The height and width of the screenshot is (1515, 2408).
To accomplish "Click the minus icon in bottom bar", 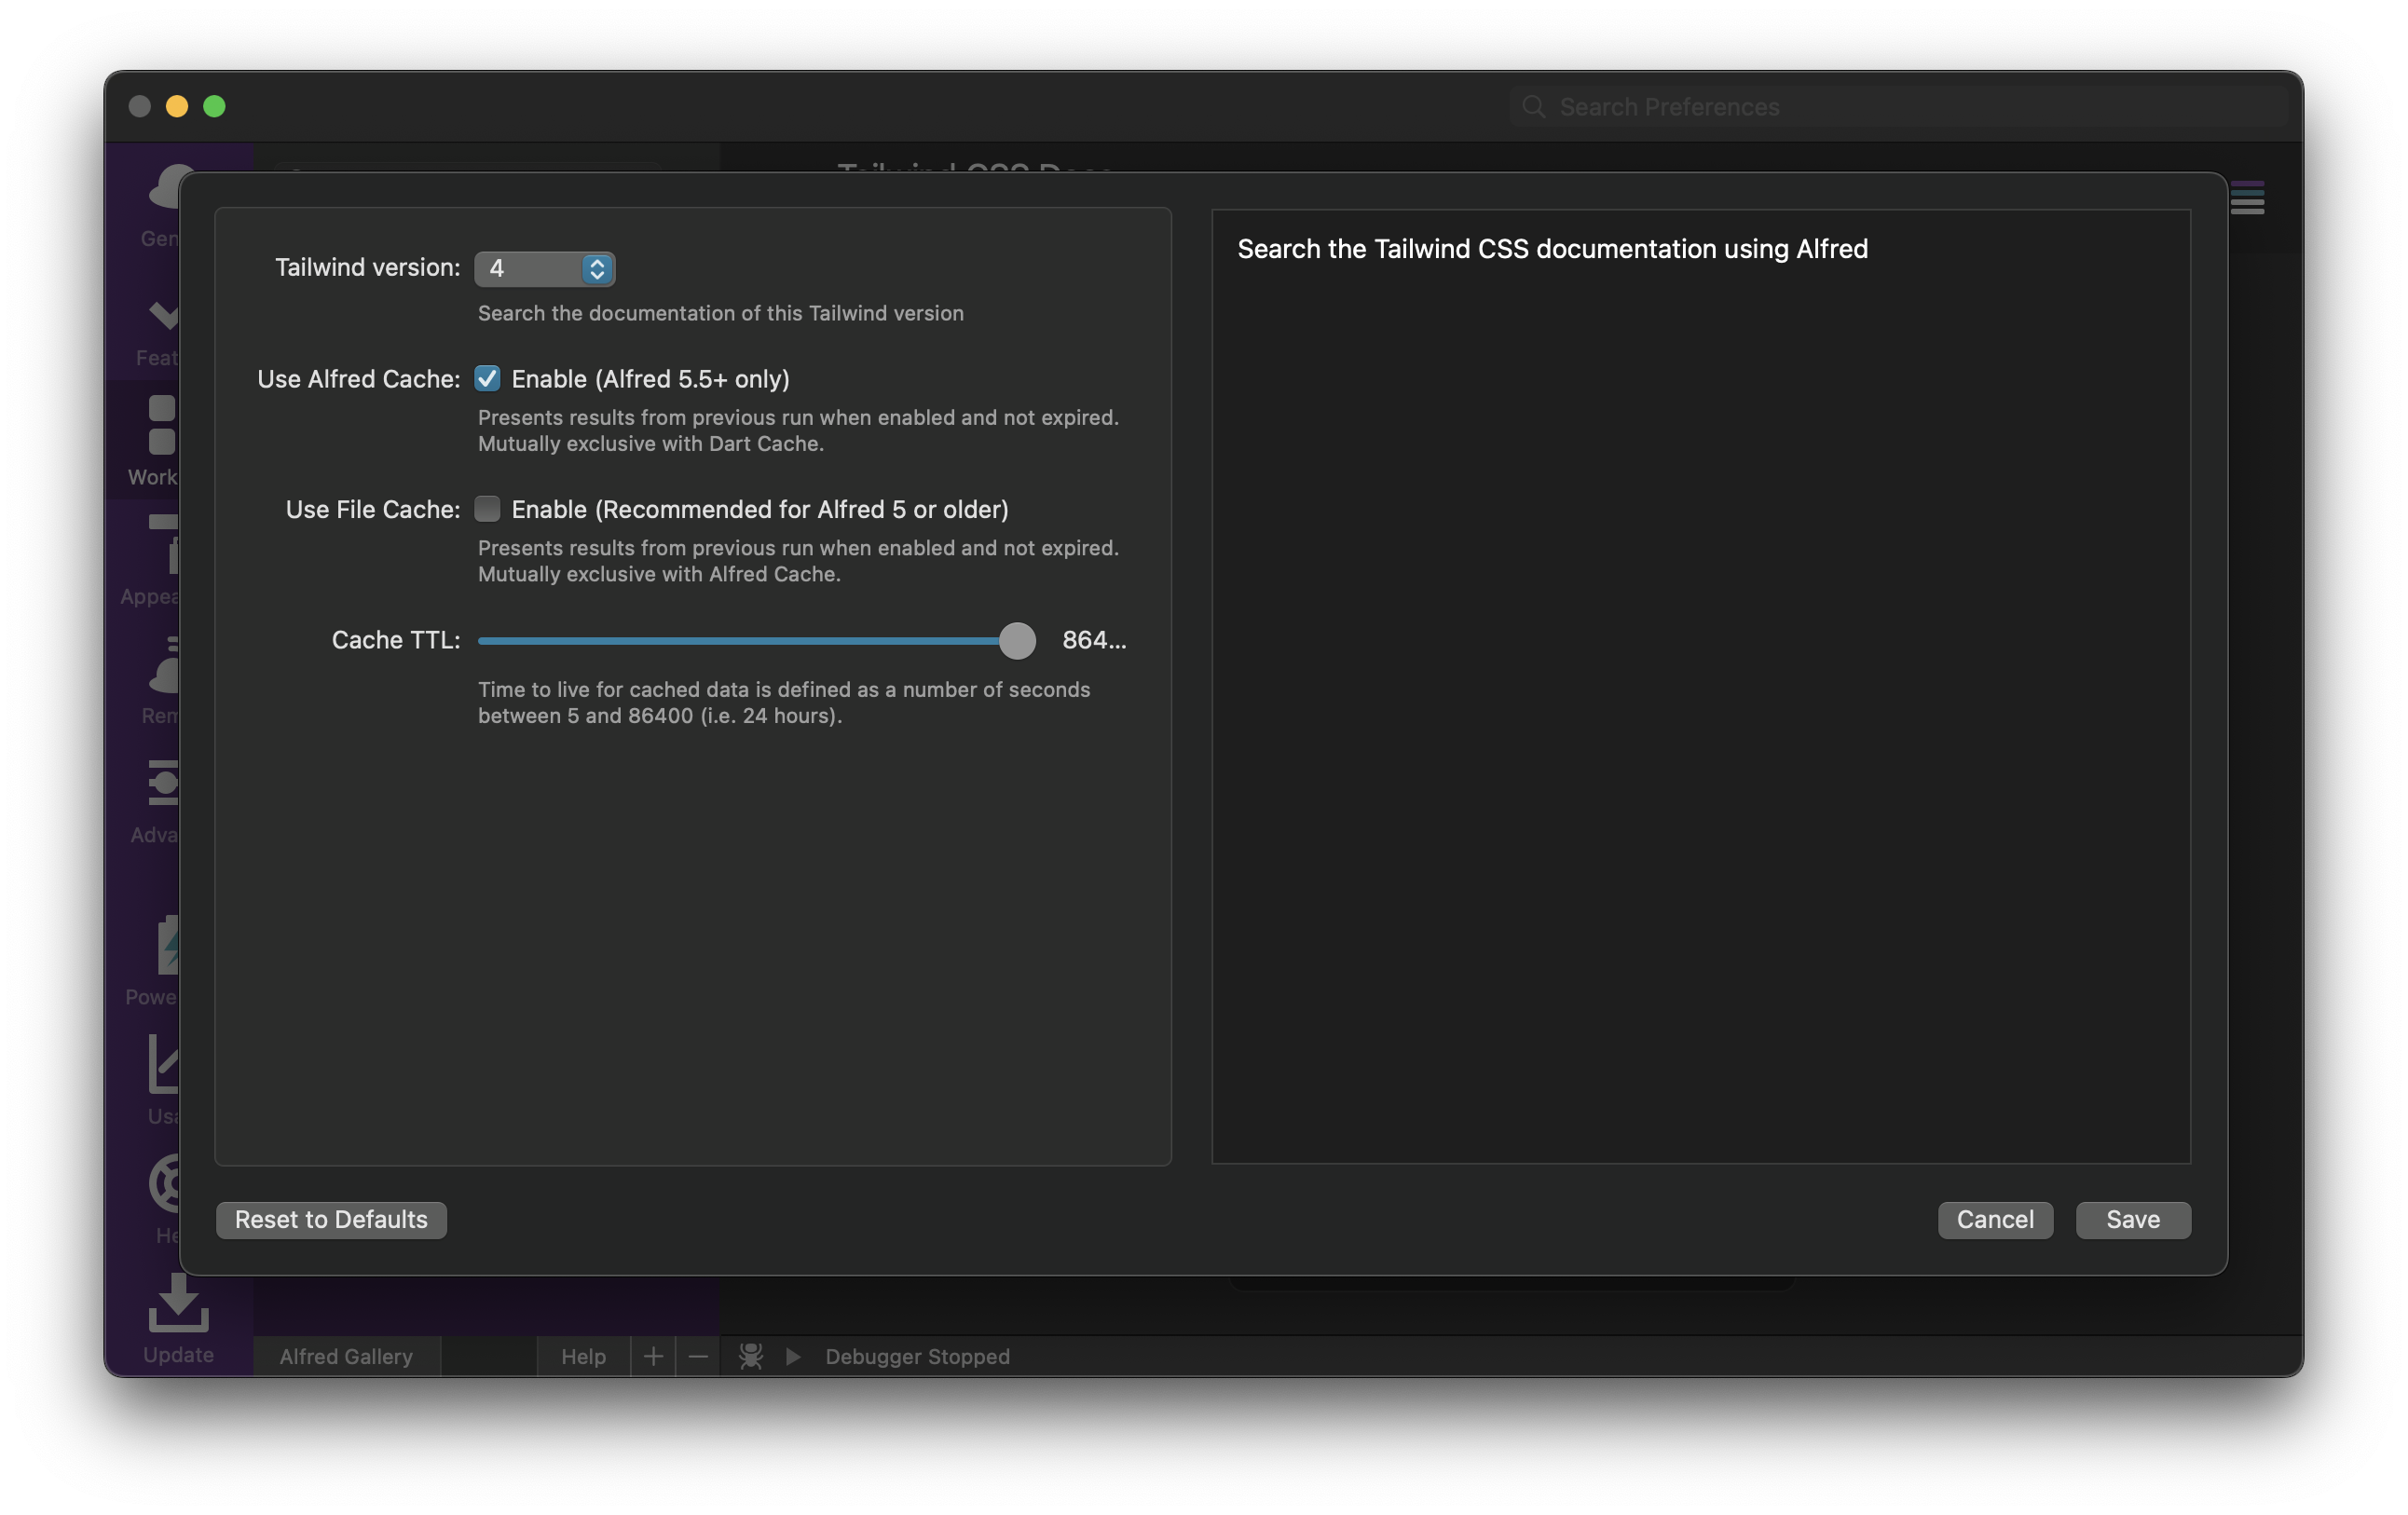I will [x=698, y=1356].
